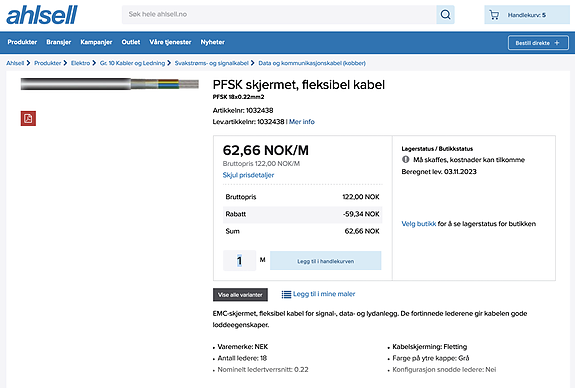Screen dimensions: 575x388
Task: Open the shopping cart icon
Action: (x=494, y=15)
